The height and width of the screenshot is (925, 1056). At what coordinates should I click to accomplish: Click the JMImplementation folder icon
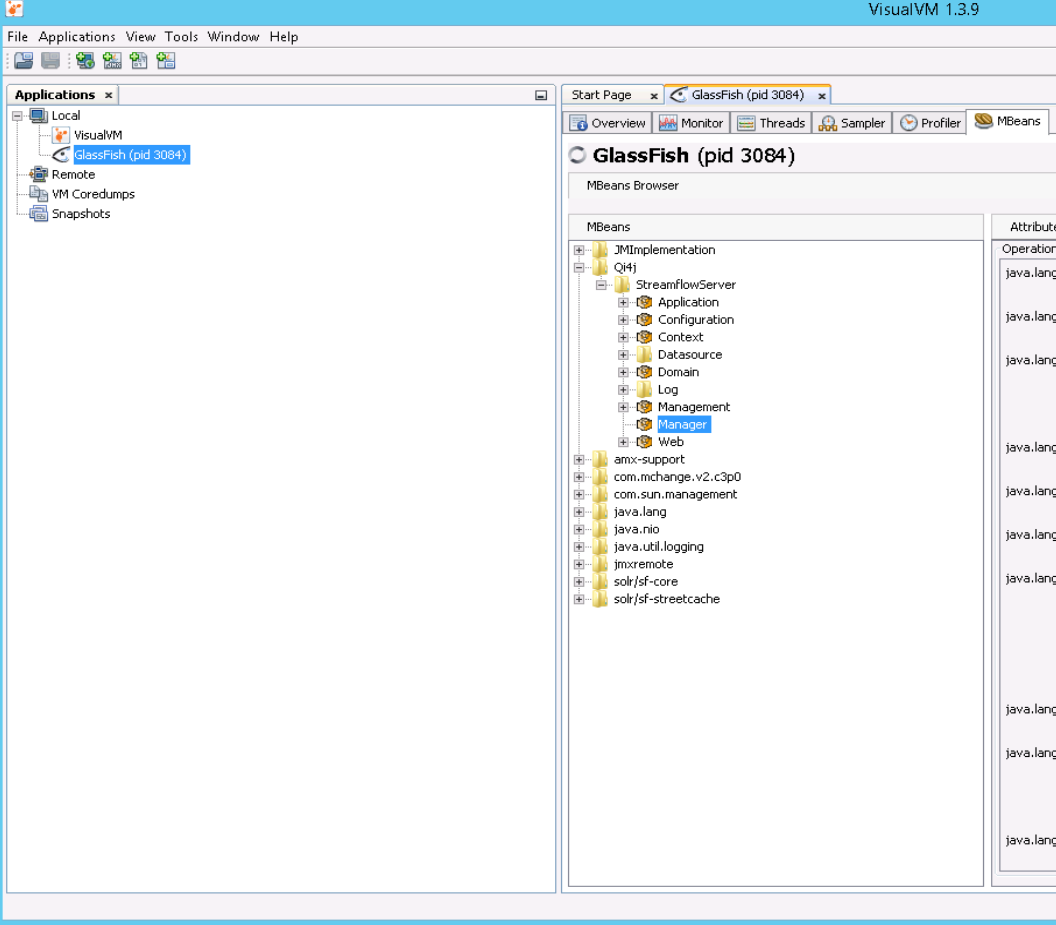tap(600, 249)
